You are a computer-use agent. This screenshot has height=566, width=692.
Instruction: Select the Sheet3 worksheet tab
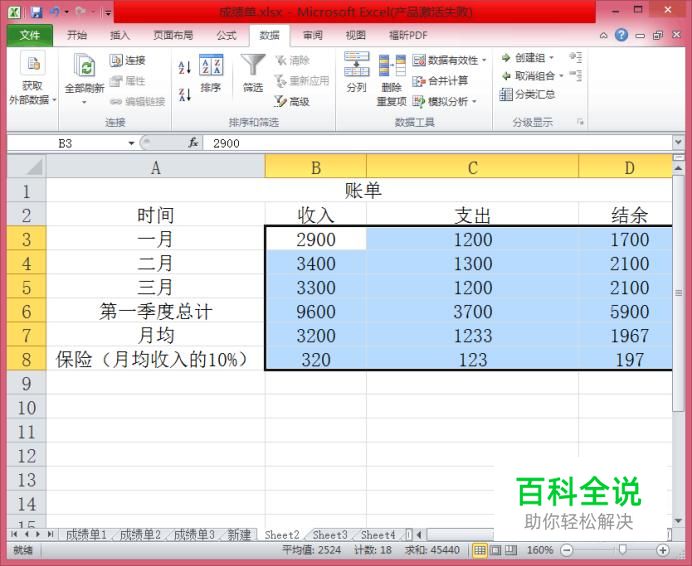[330, 535]
